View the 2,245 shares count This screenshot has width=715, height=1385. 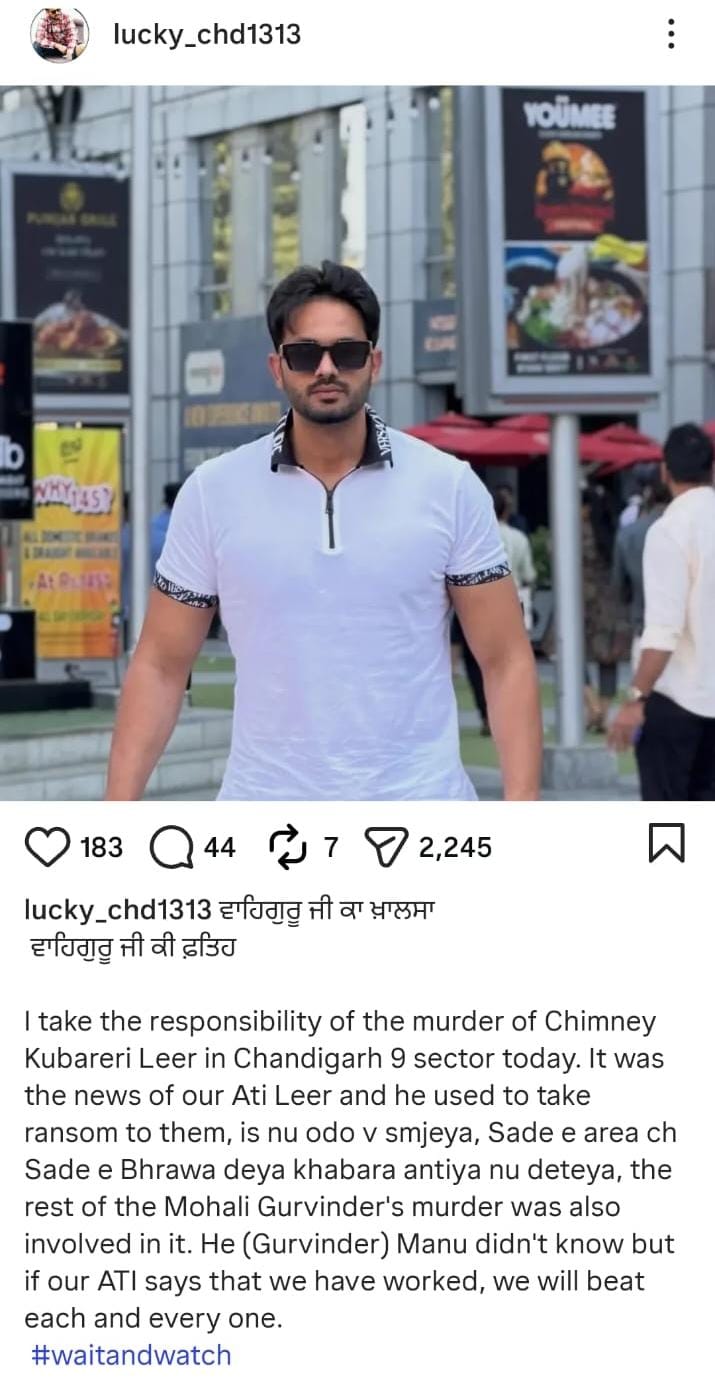click(455, 848)
